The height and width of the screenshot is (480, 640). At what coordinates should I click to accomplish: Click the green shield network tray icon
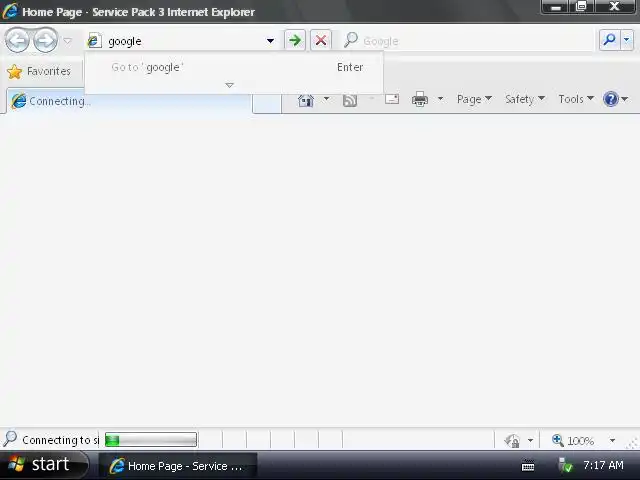tap(565, 465)
